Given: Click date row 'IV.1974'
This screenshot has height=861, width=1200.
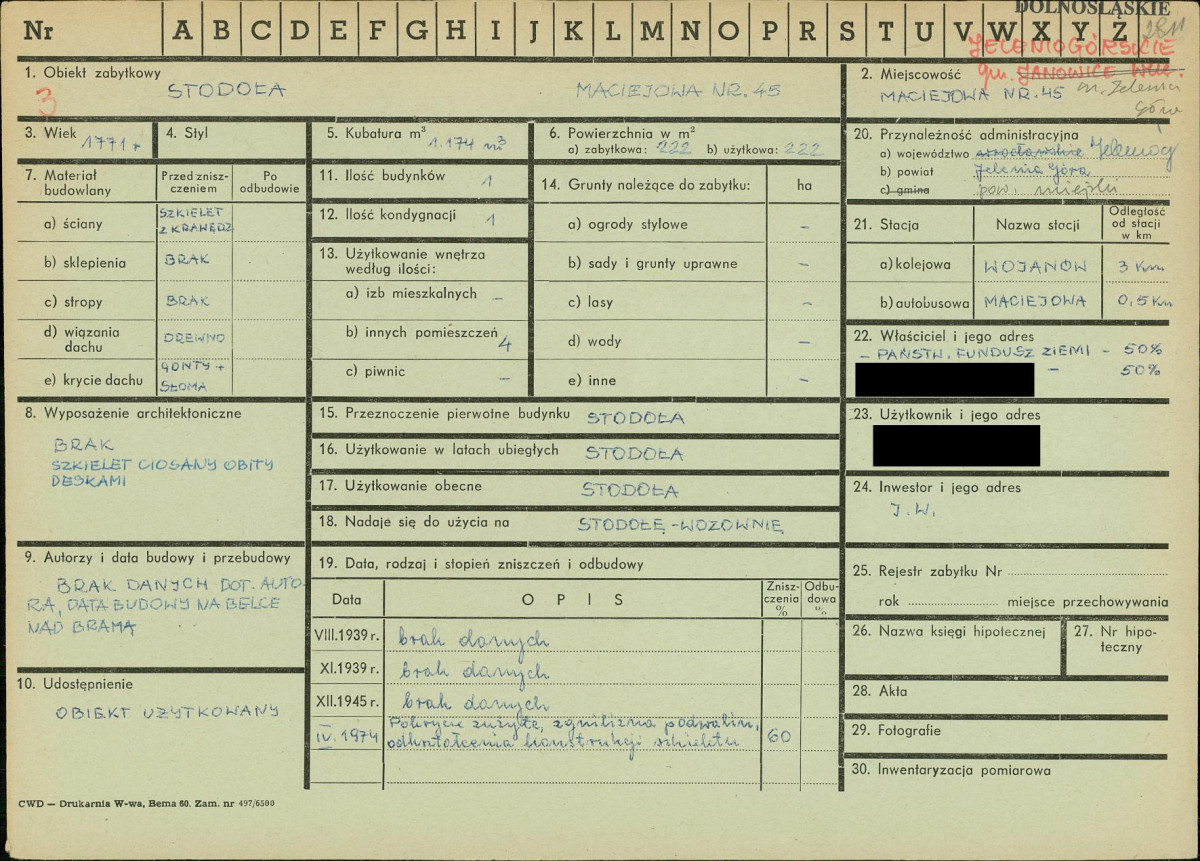Looking at the screenshot, I should 347,738.
